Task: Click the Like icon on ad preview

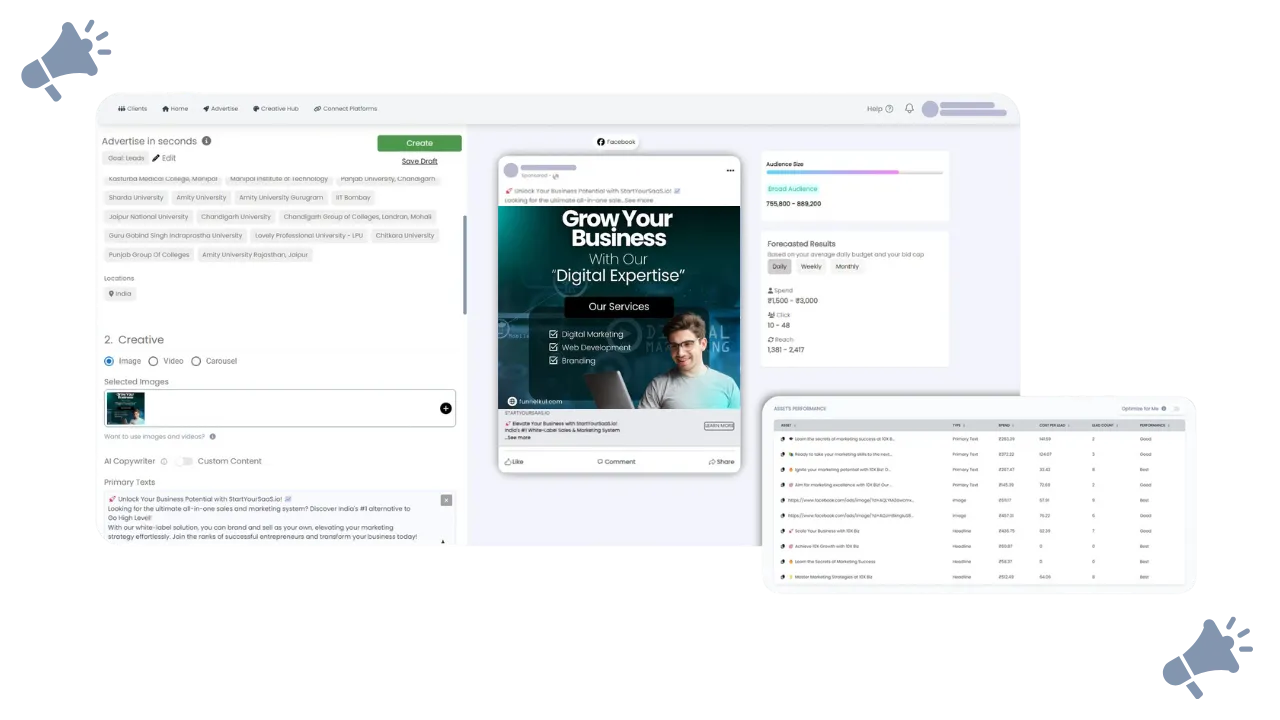Action: pos(508,462)
